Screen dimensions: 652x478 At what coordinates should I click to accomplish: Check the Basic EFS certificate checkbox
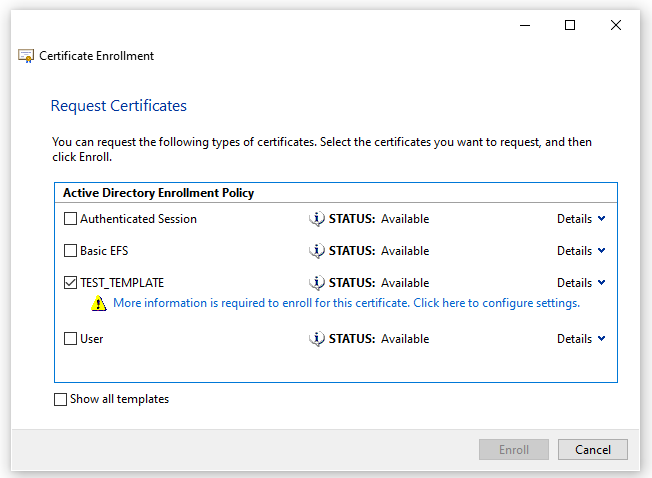click(x=70, y=251)
